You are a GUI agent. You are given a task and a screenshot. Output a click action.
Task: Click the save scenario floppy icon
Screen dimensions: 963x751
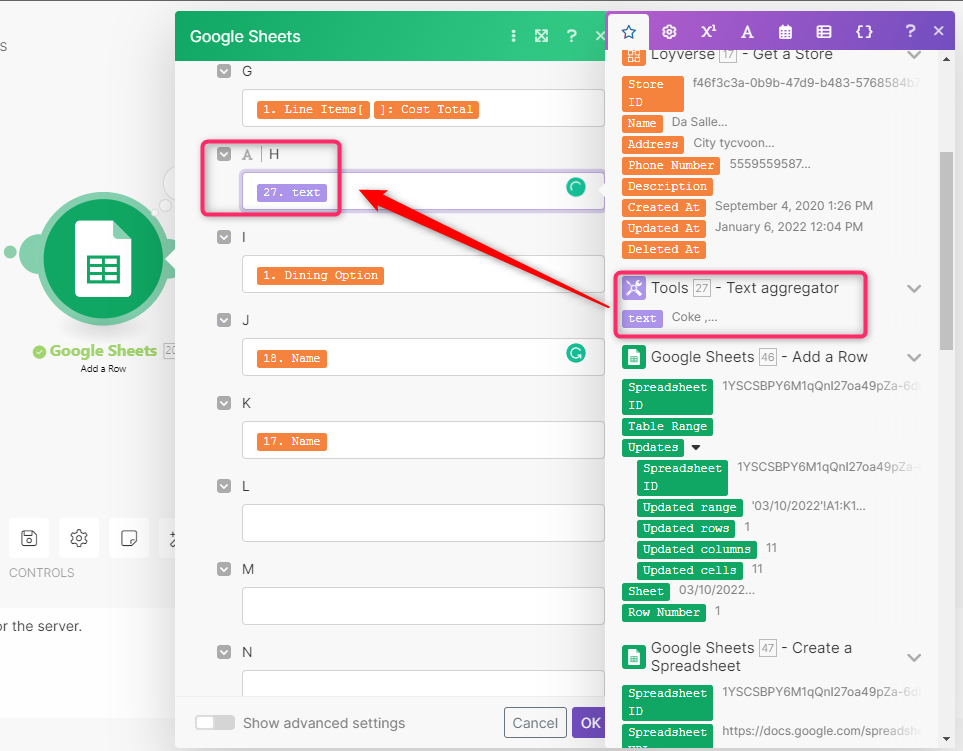[29, 538]
